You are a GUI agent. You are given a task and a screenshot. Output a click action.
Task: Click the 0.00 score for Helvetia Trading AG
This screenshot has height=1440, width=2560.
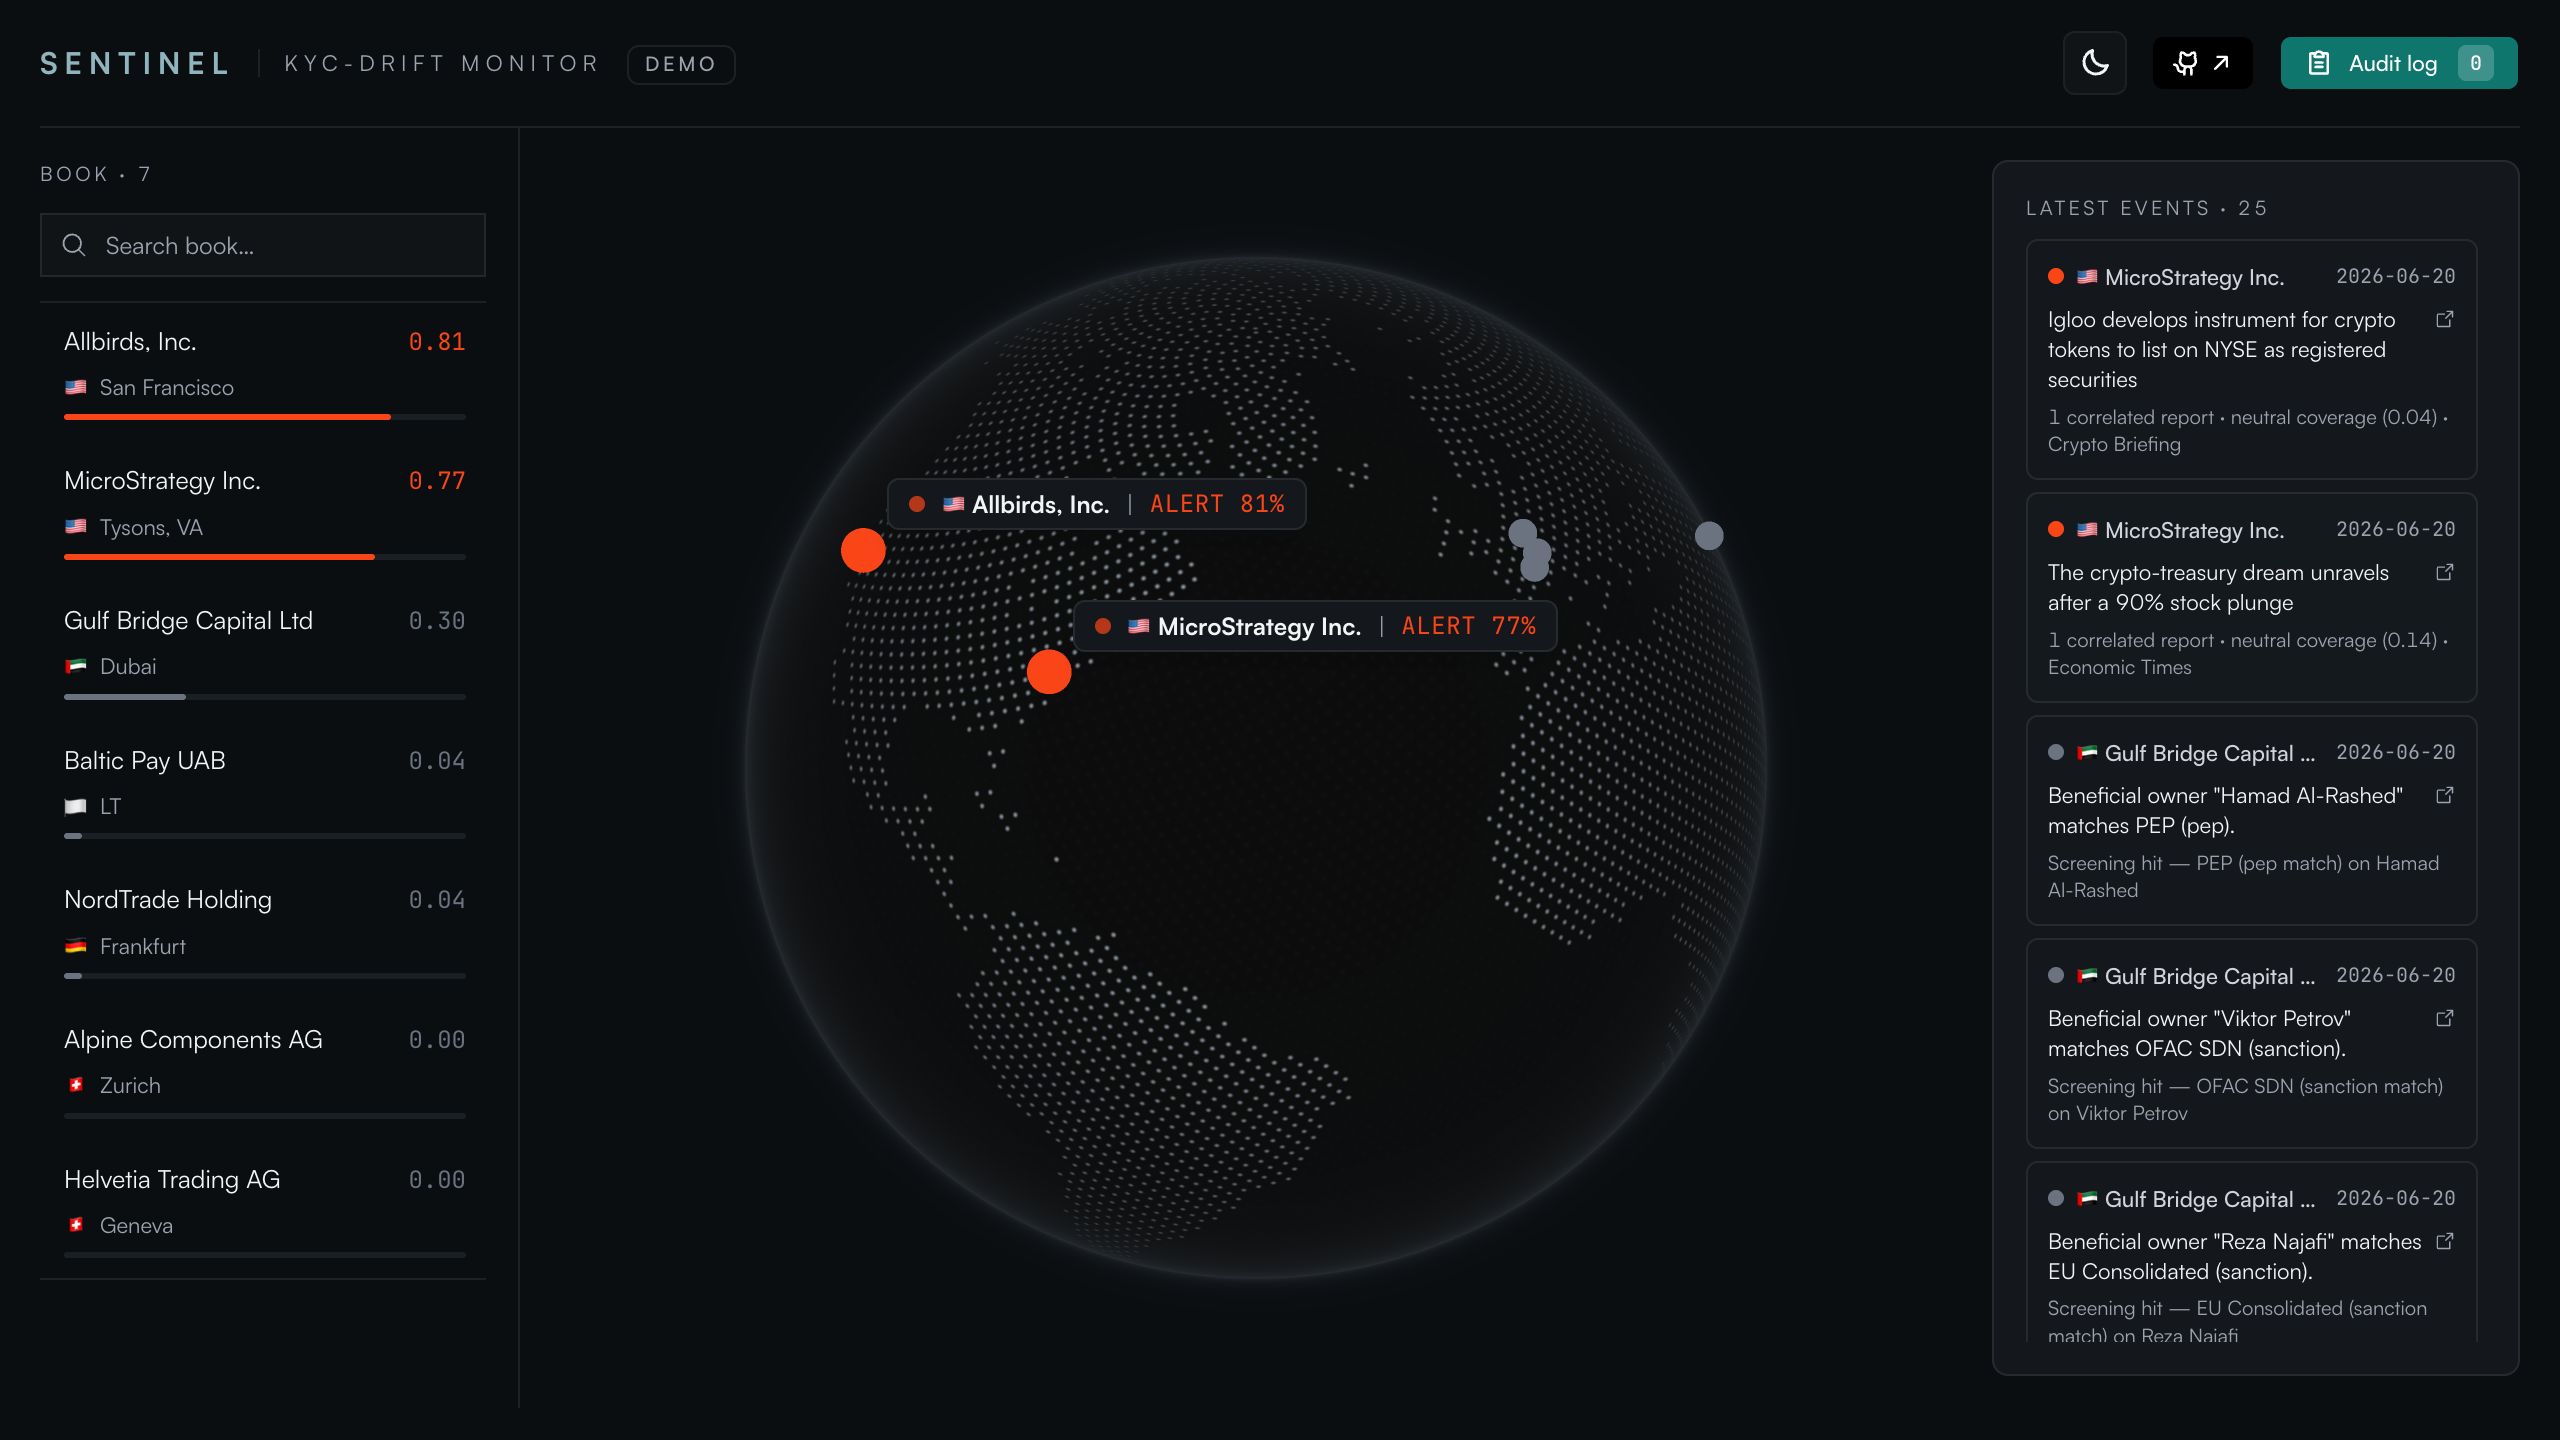tap(437, 1180)
